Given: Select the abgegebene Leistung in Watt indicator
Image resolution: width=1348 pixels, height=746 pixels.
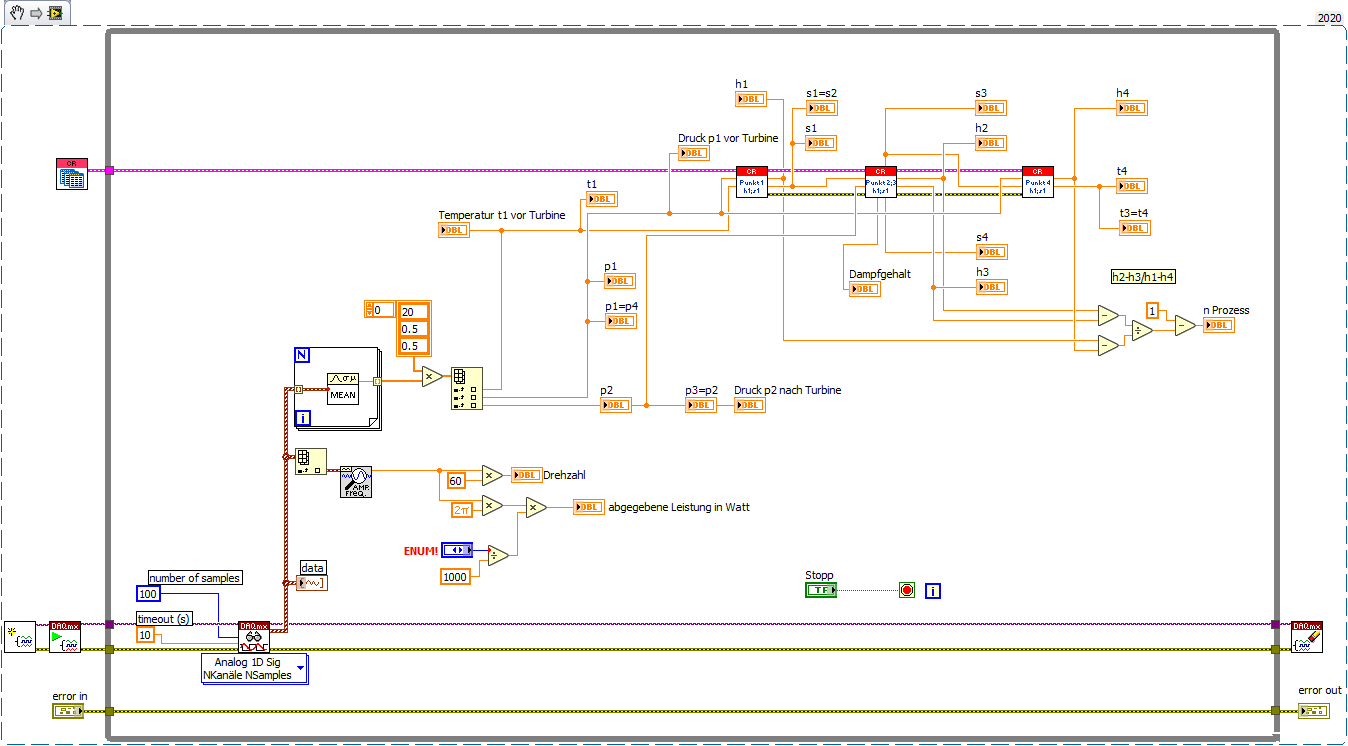Looking at the screenshot, I should (x=589, y=507).
